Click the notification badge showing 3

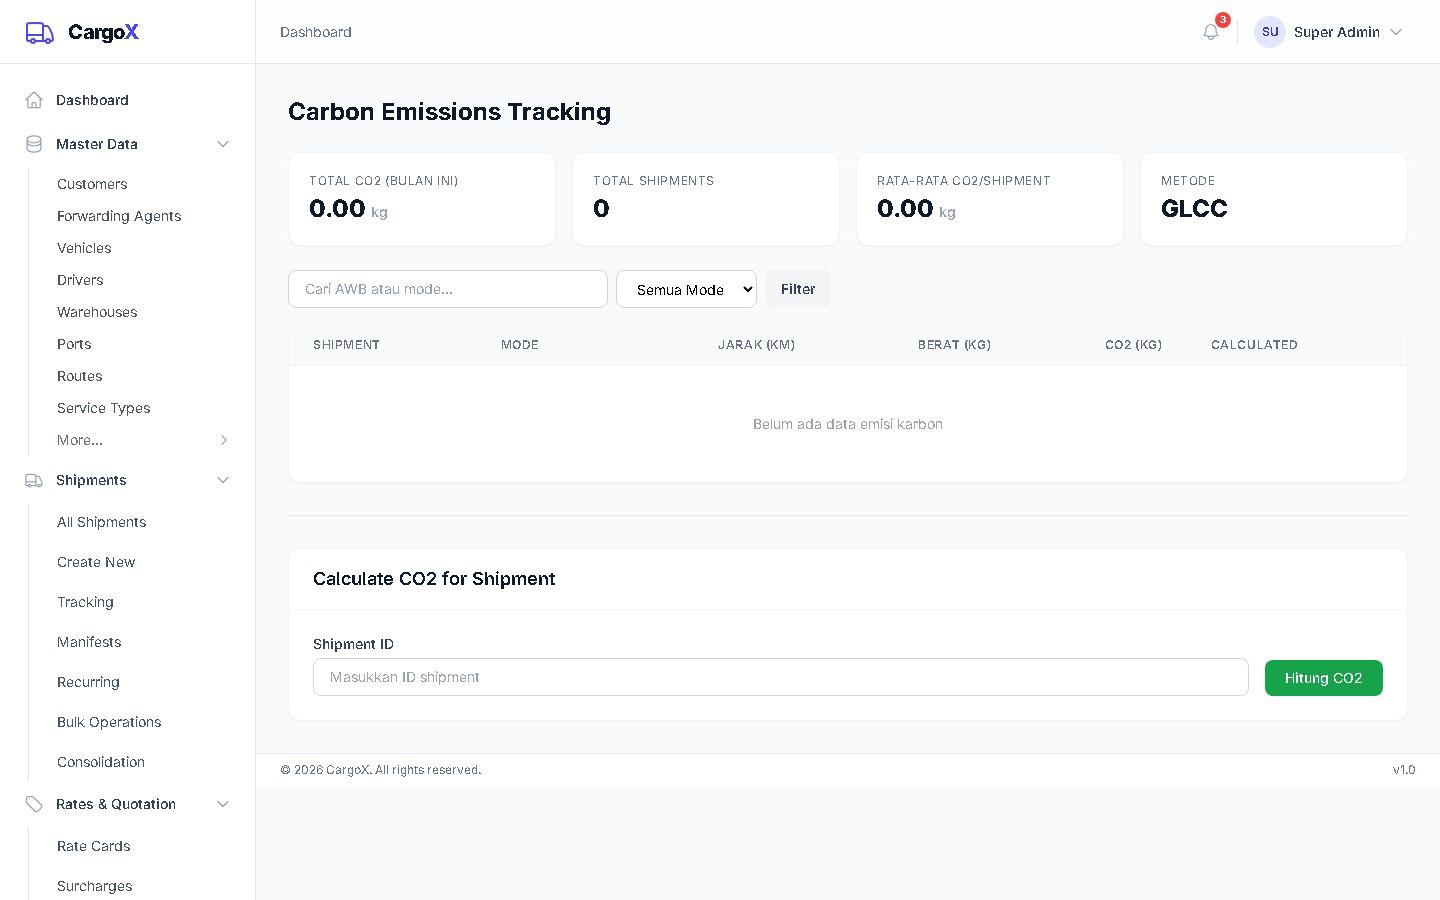[1223, 20]
